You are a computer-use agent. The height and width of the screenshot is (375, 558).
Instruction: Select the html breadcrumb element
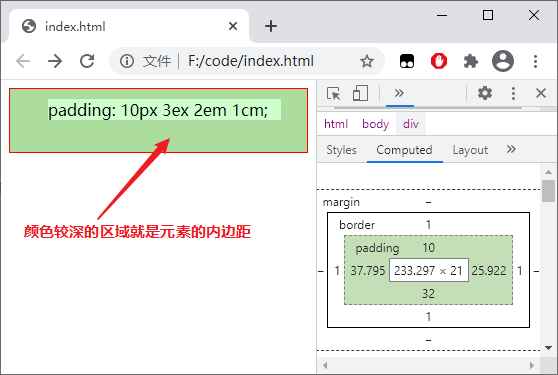coord(336,124)
